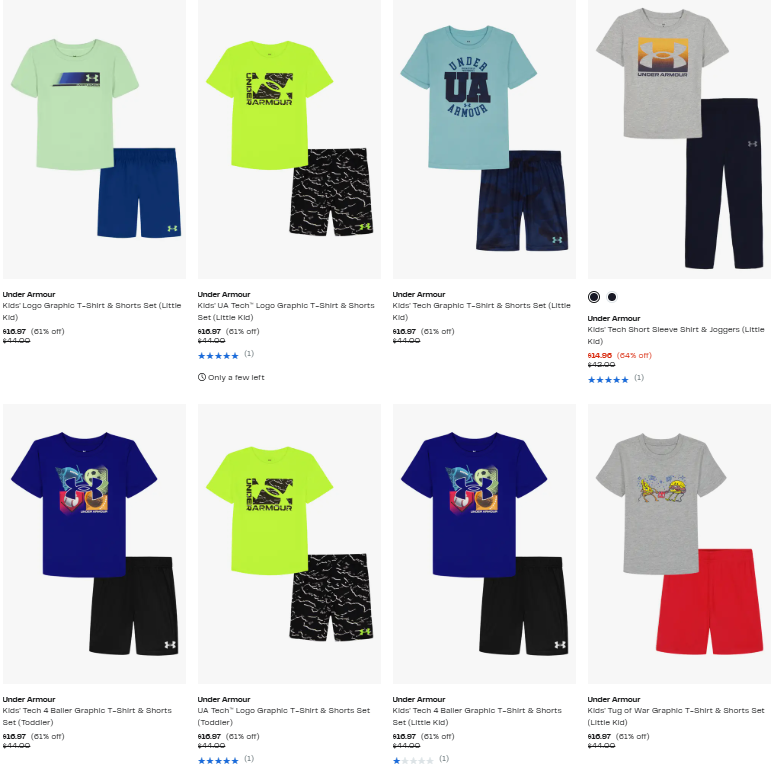
Task: Open Kids' UA Tech Logo Graphic Little Kid link
Action: pos(286,311)
